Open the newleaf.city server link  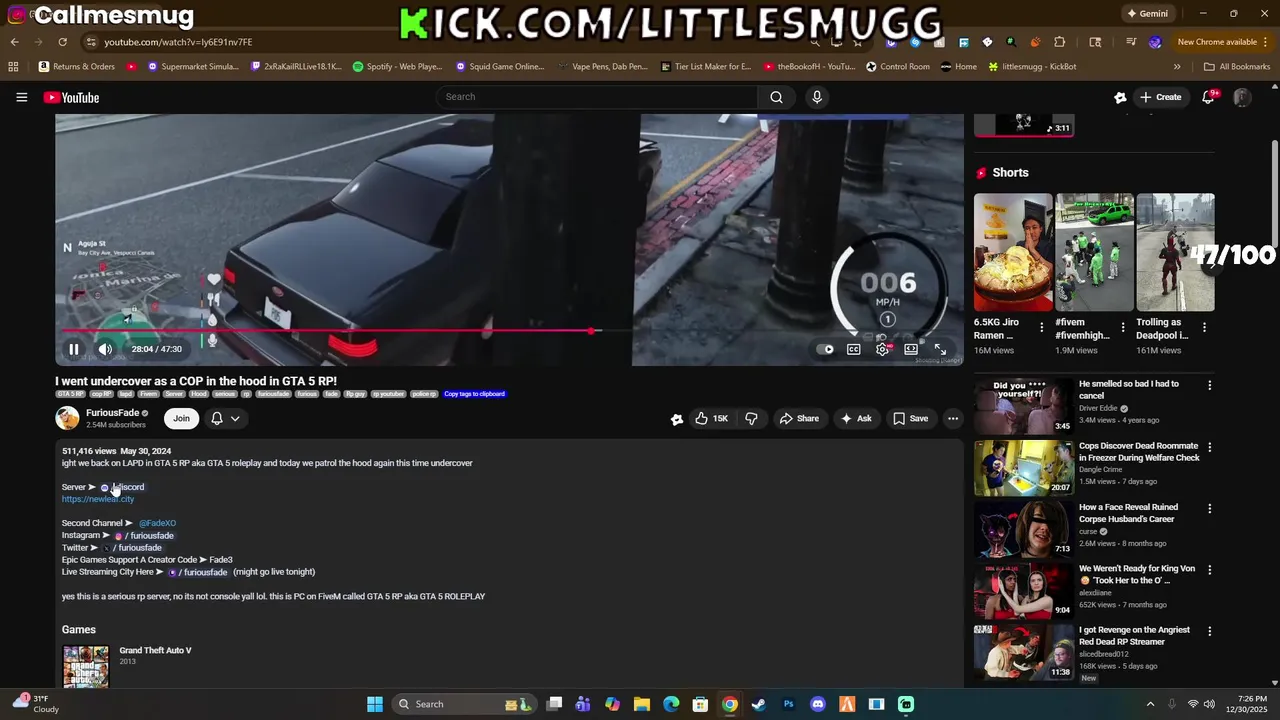(x=98, y=499)
